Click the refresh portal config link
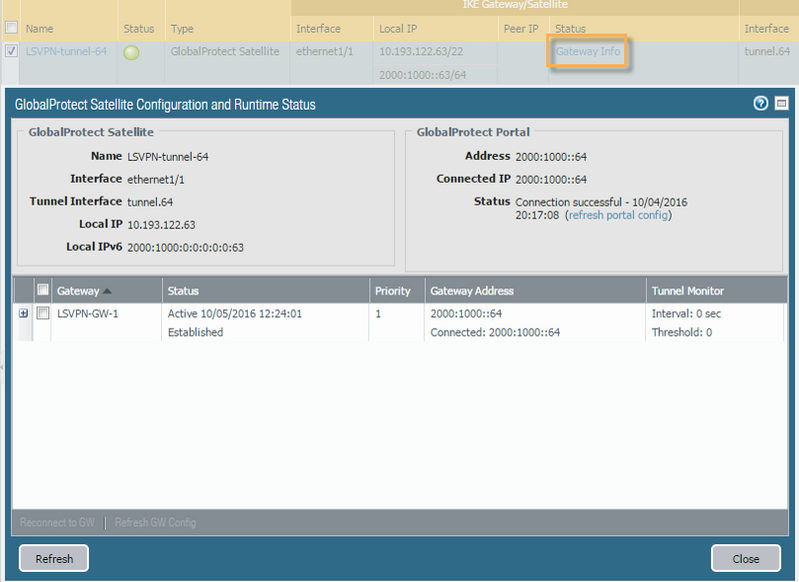 618,215
